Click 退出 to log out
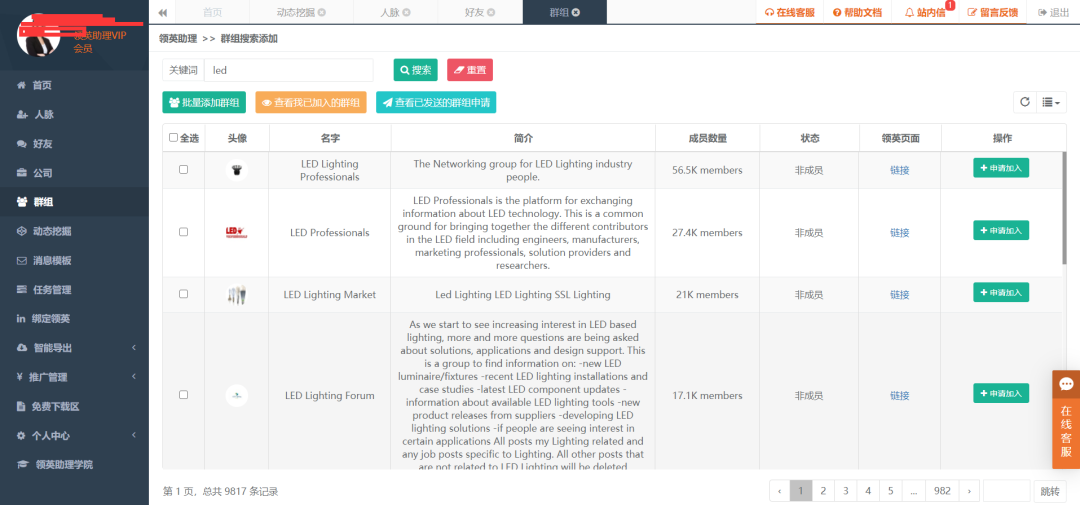This screenshot has width=1080, height=505. pos(1053,12)
